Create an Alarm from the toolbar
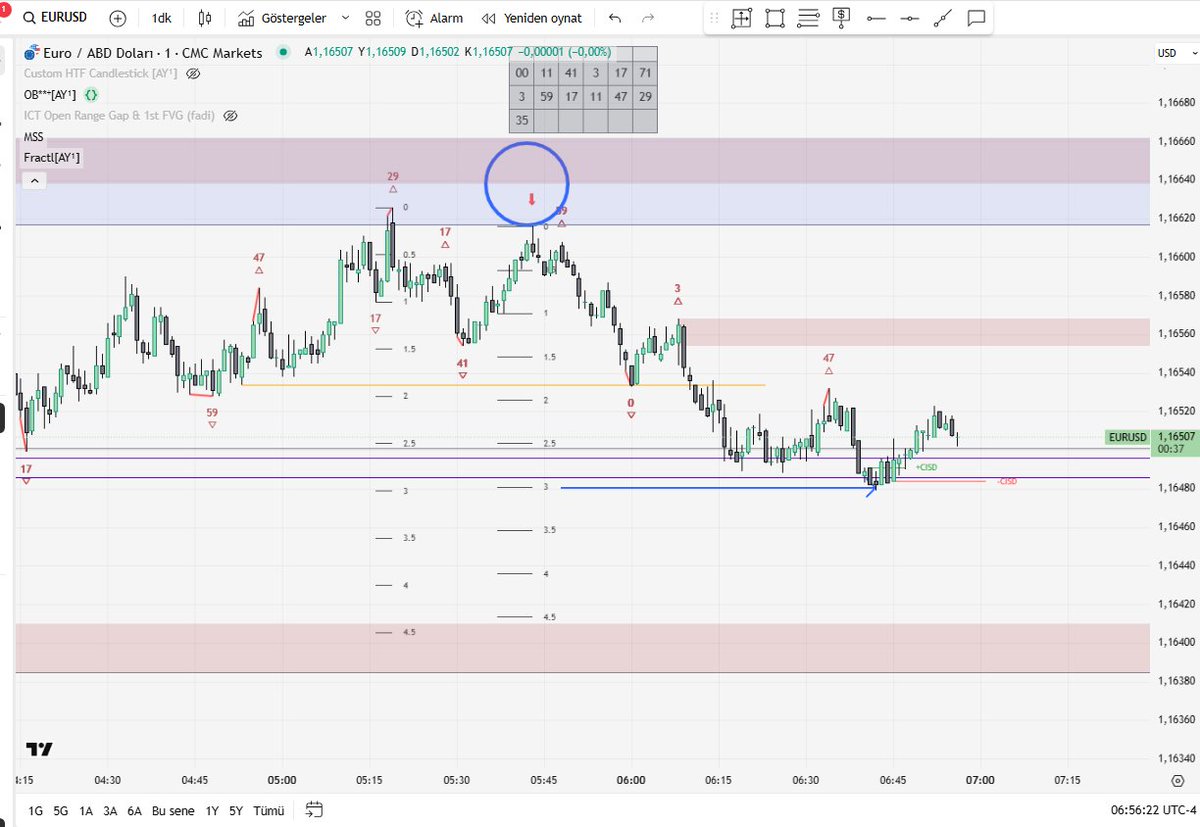The height and width of the screenshot is (827, 1200). (435, 18)
